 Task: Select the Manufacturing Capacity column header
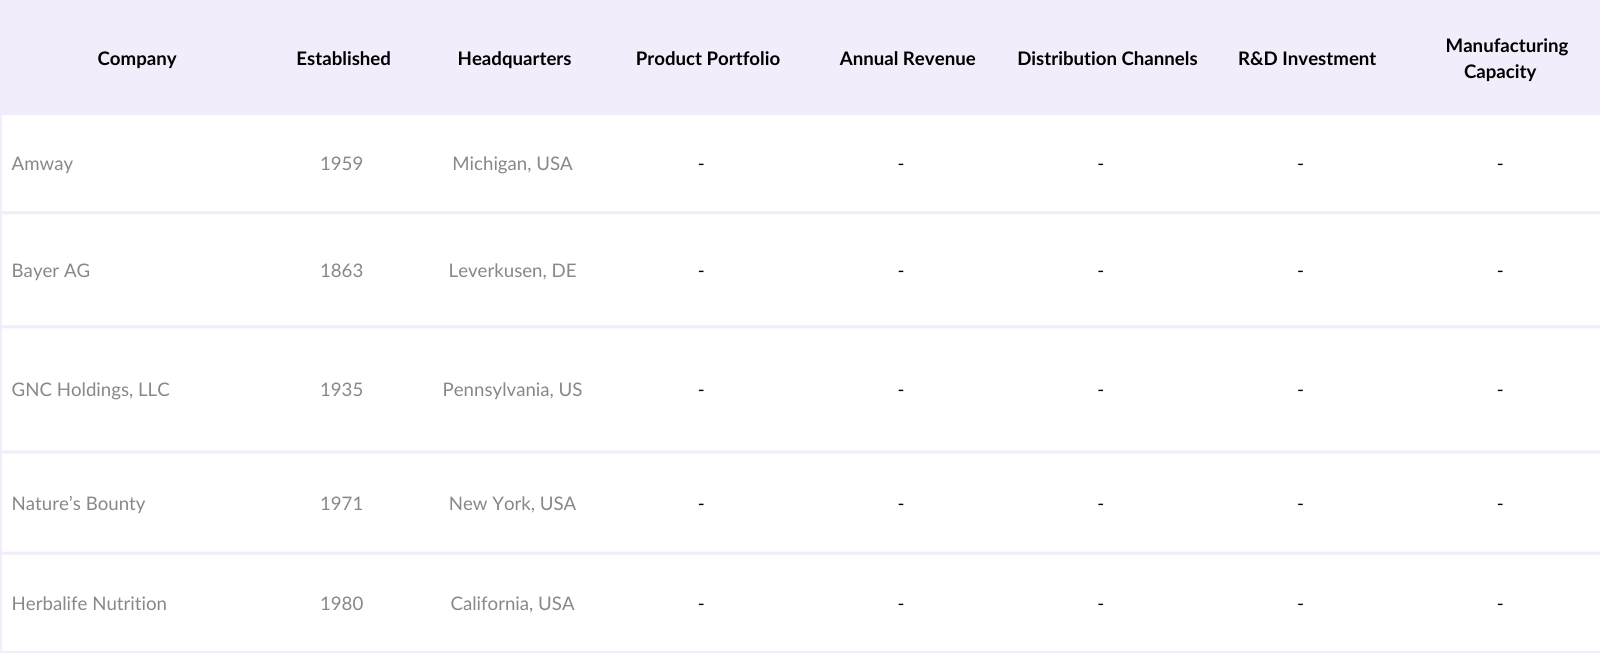click(1506, 58)
